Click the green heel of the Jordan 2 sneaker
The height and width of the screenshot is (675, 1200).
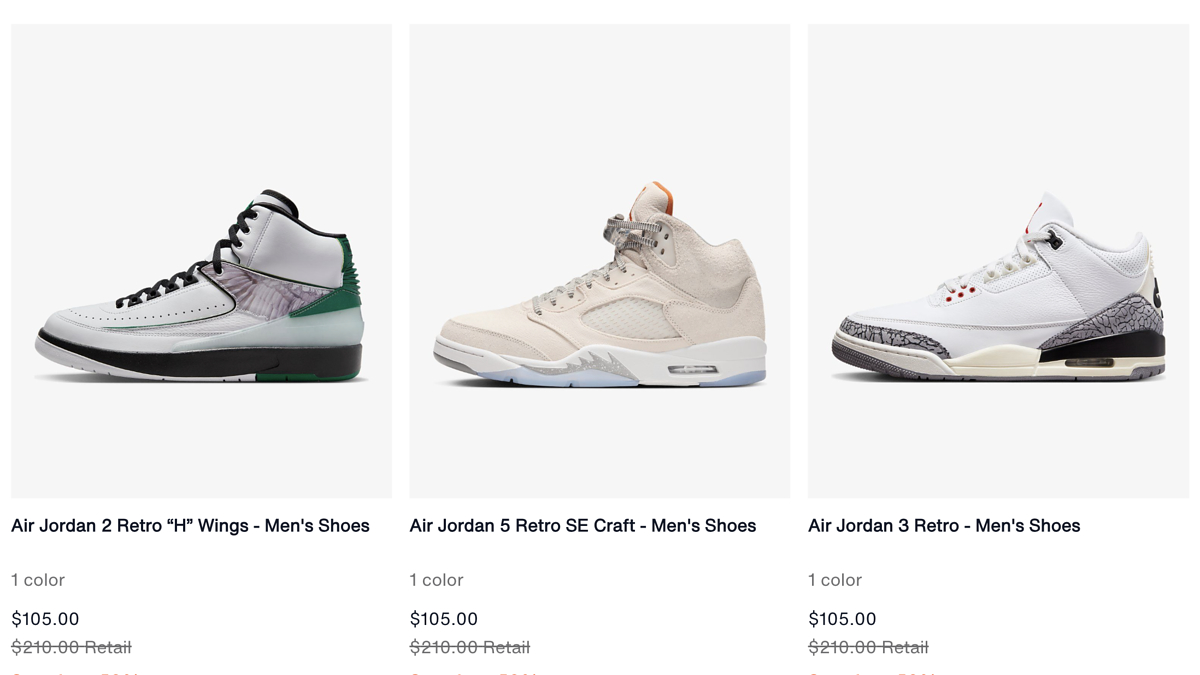[343, 290]
